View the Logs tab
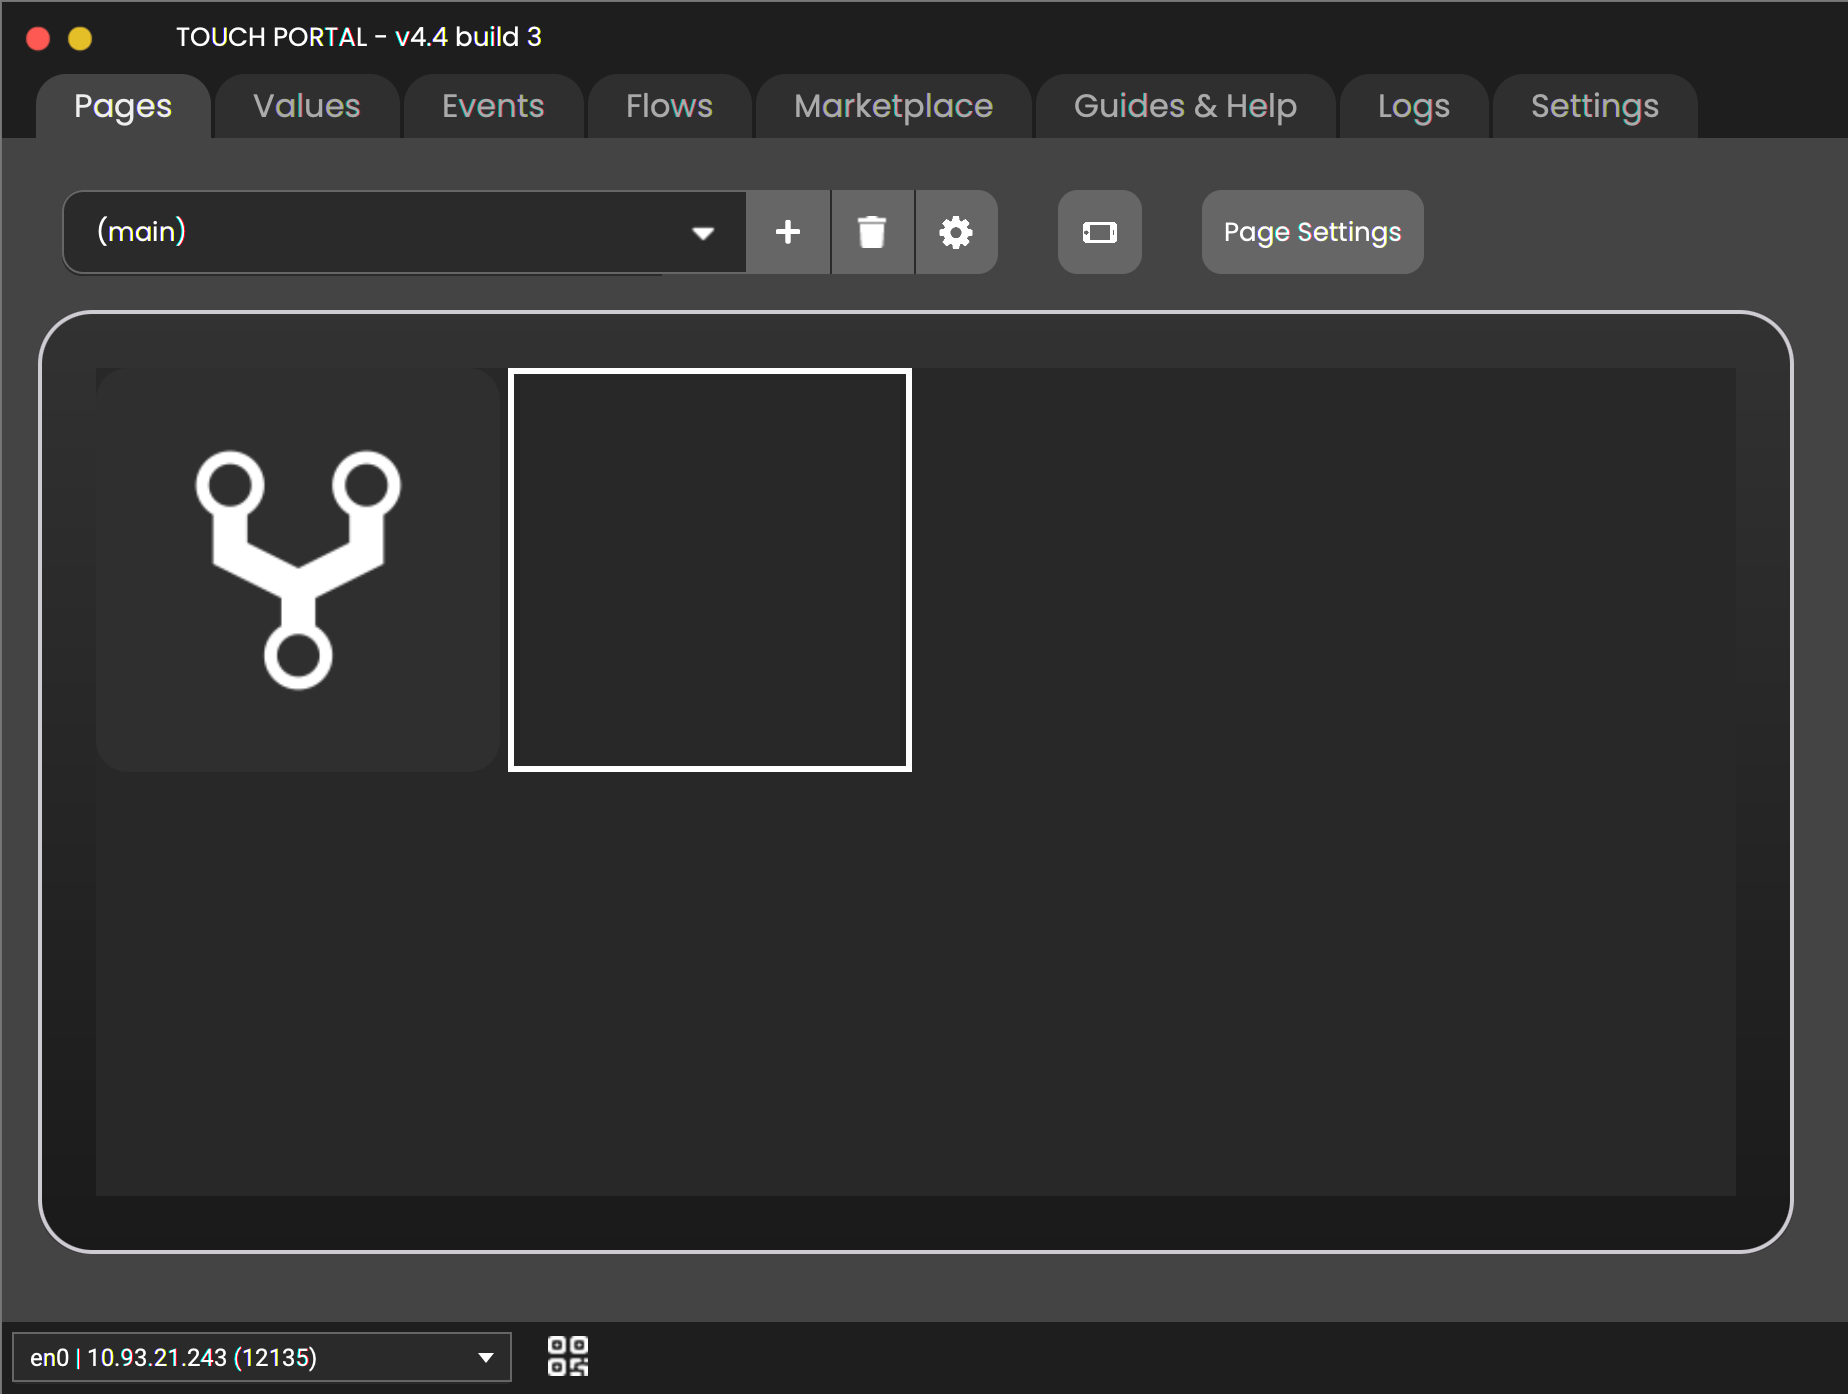 (1413, 106)
